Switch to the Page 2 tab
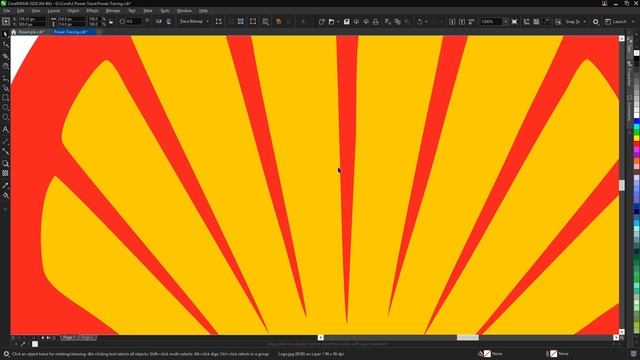This screenshot has height=360, width=640. click(x=87, y=338)
